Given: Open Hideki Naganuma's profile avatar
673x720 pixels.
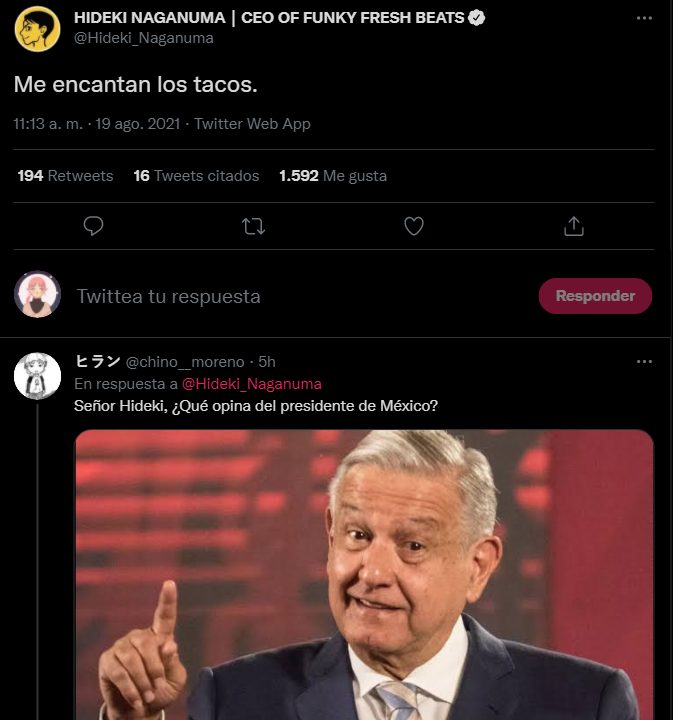Looking at the screenshot, I should (37, 28).
